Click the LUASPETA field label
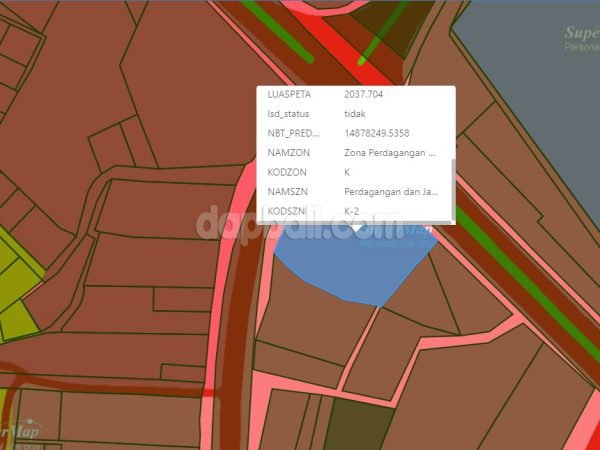The height and width of the screenshot is (450, 600). click(290, 94)
